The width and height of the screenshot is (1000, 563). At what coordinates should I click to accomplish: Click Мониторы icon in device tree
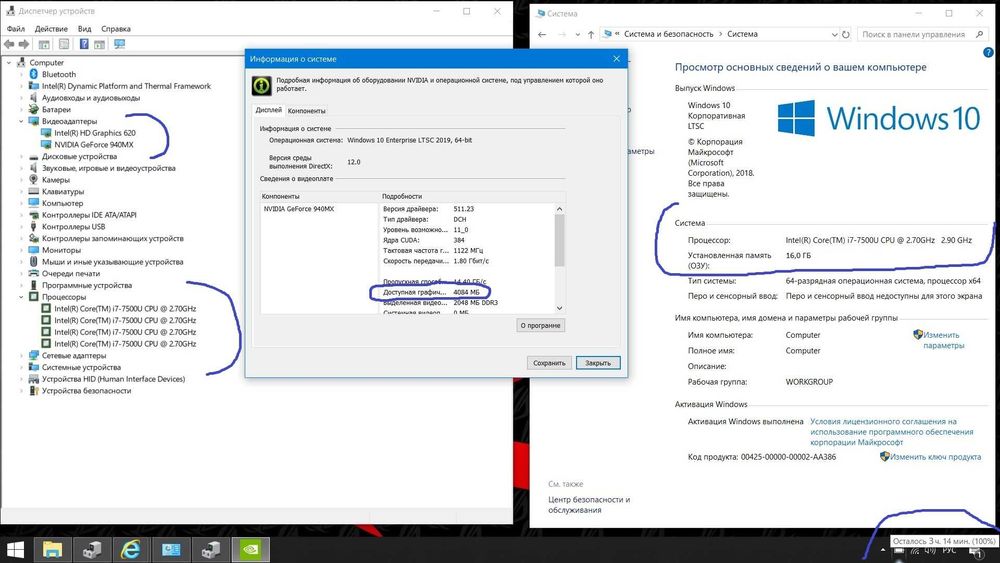(x=34, y=250)
